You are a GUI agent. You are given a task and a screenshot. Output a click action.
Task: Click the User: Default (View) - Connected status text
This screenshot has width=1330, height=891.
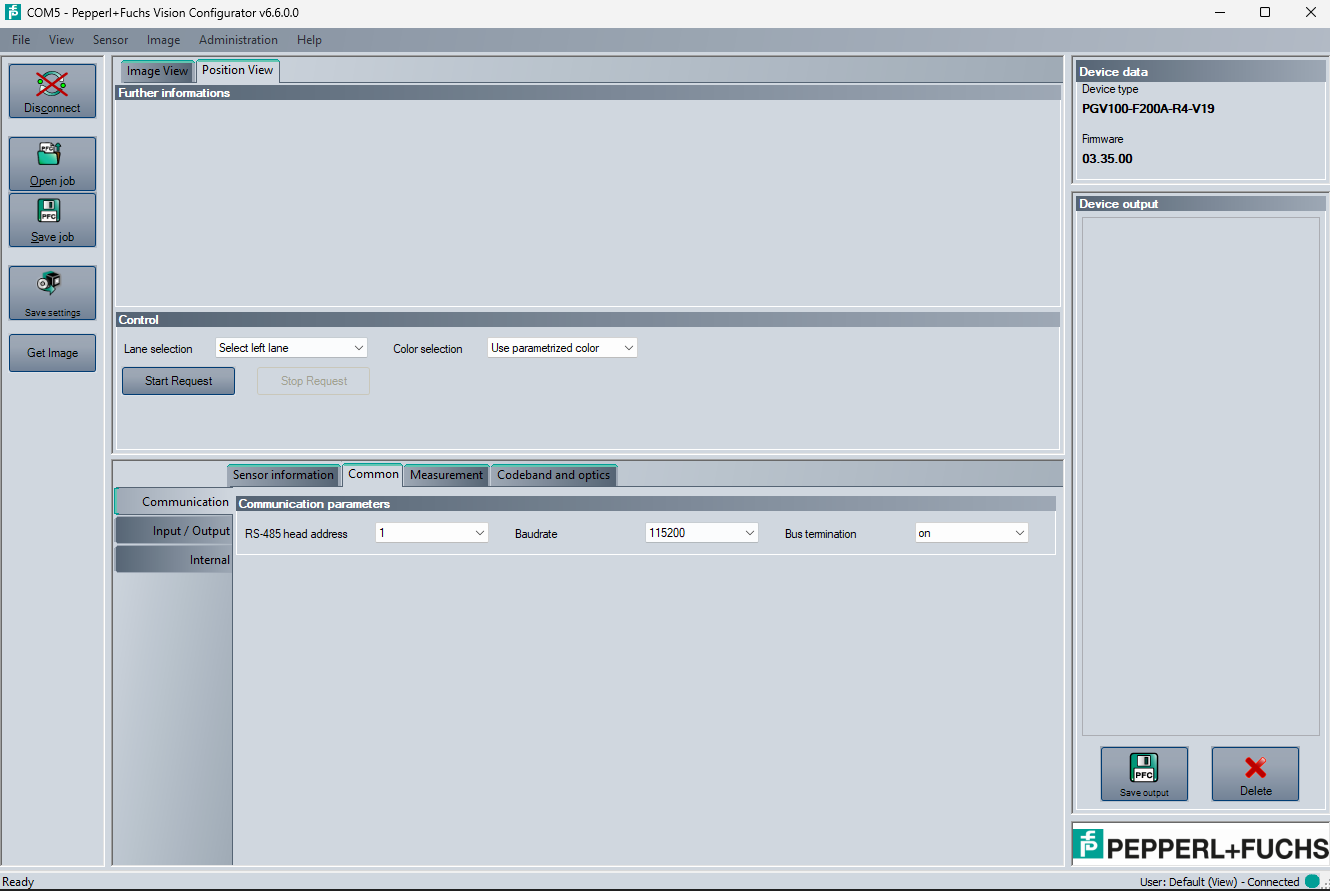point(1219,882)
